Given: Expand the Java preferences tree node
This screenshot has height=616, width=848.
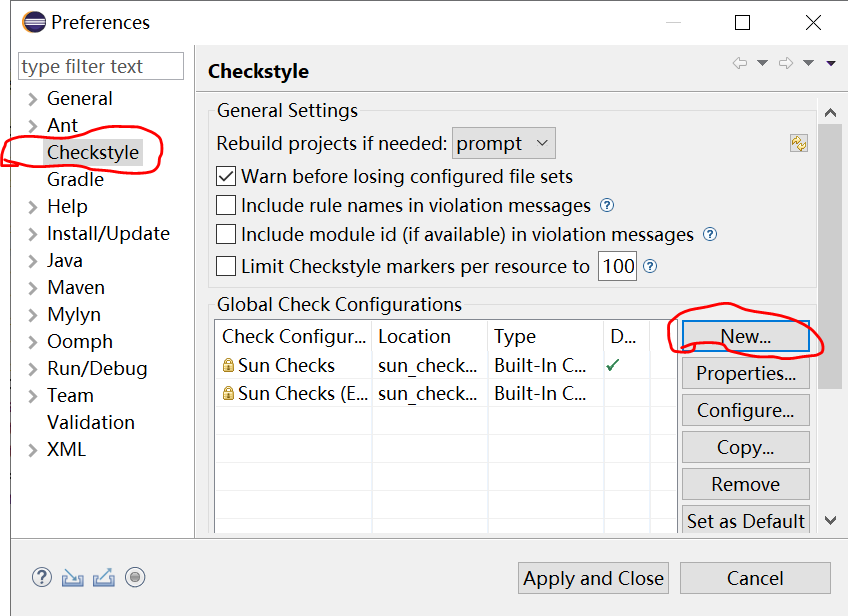Looking at the screenshot, I should point(33,261).
